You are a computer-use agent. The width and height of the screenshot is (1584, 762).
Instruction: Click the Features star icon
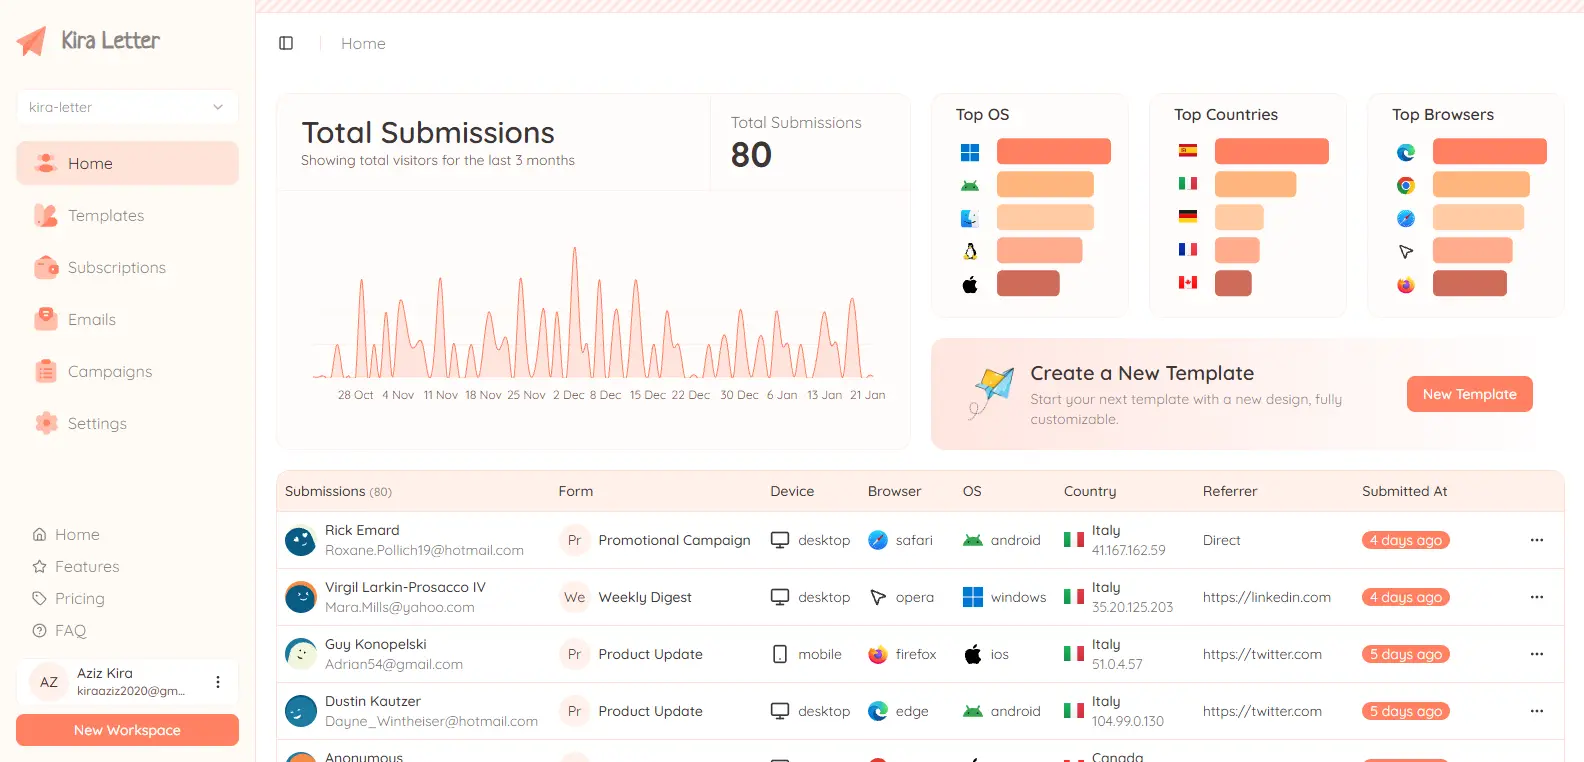(x=40, y=566)
